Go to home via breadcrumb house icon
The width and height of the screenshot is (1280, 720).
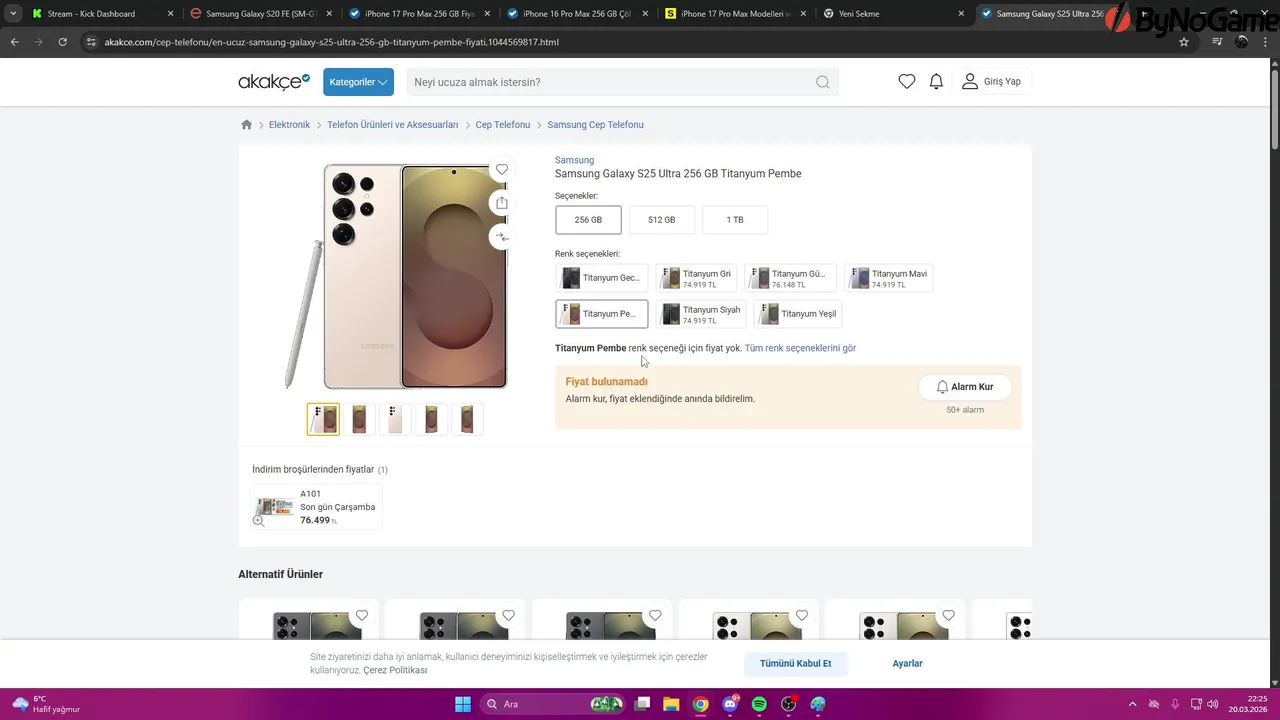coord(247,125)
